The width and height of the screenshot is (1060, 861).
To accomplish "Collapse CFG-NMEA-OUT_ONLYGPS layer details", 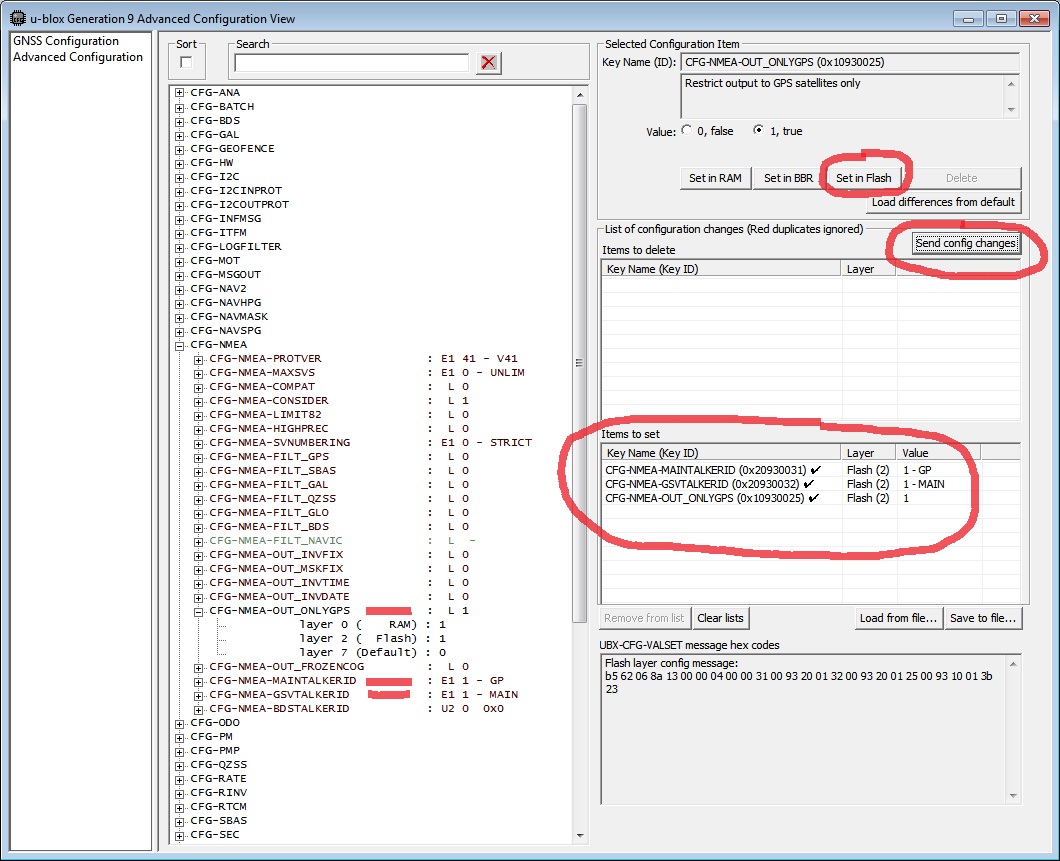I will [x=199, y=611].
